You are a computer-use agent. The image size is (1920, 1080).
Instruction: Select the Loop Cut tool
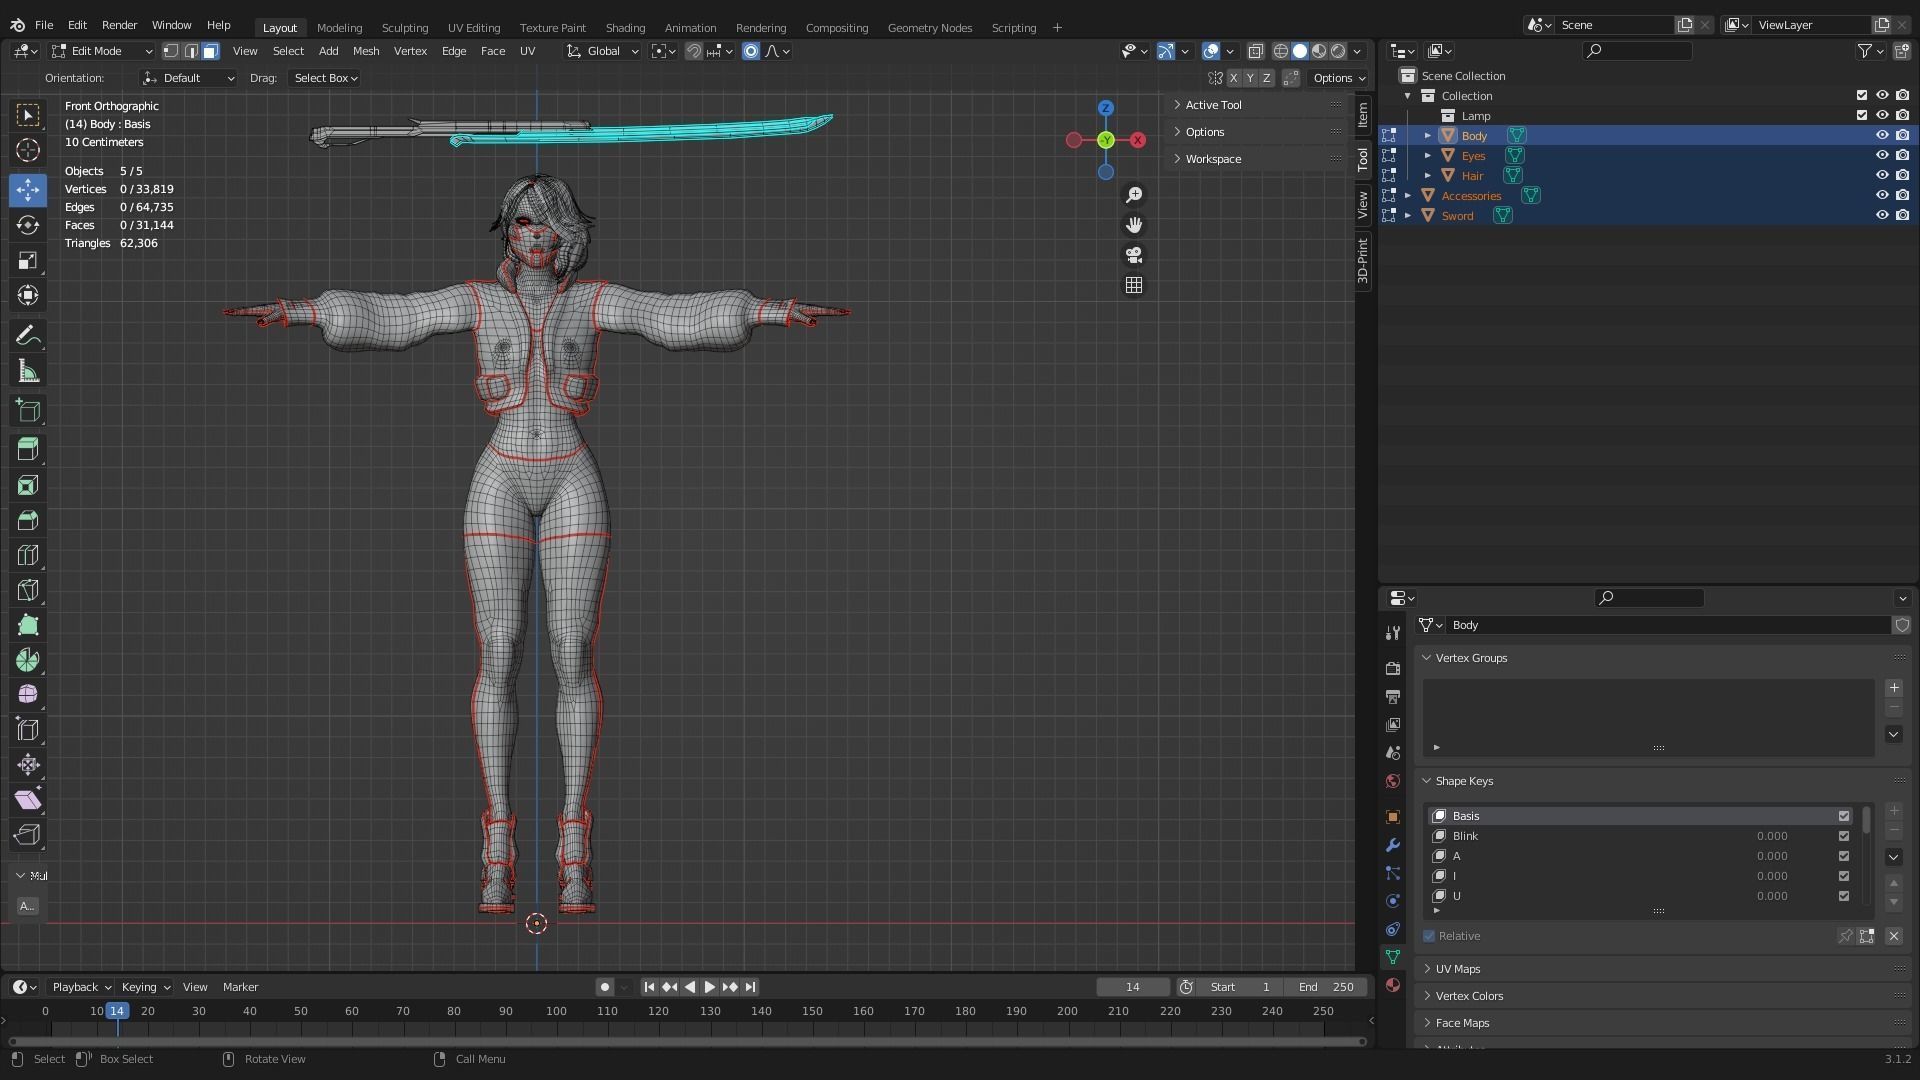click(28, 556)
